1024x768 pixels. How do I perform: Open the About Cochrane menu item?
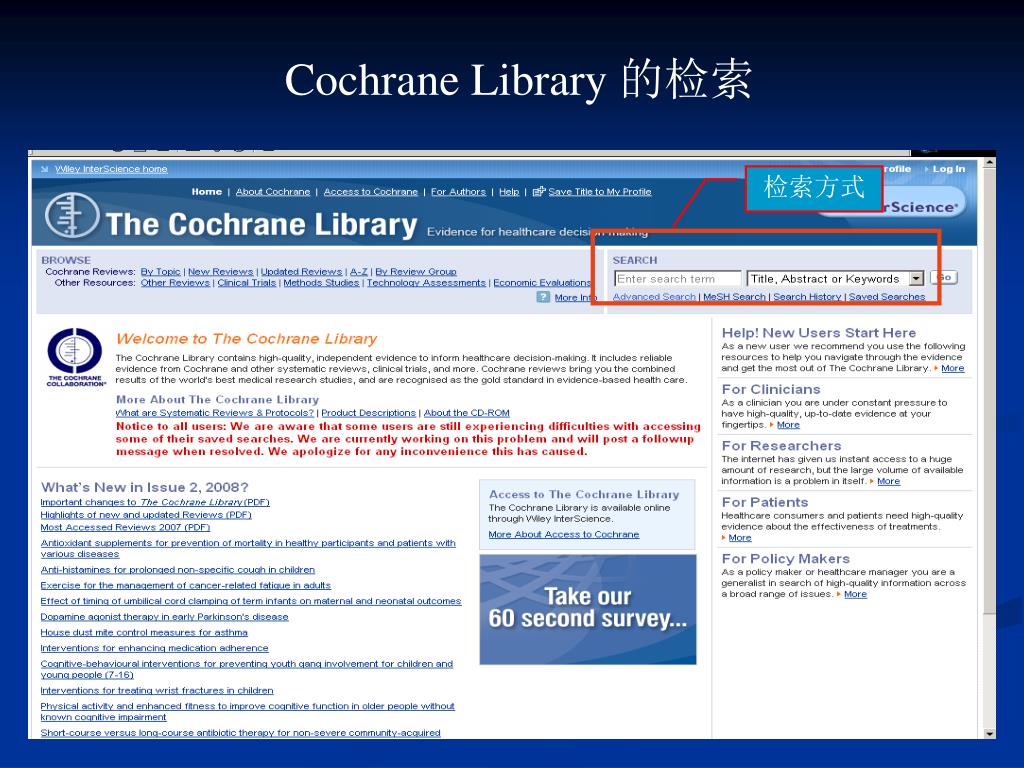[273, 191]
